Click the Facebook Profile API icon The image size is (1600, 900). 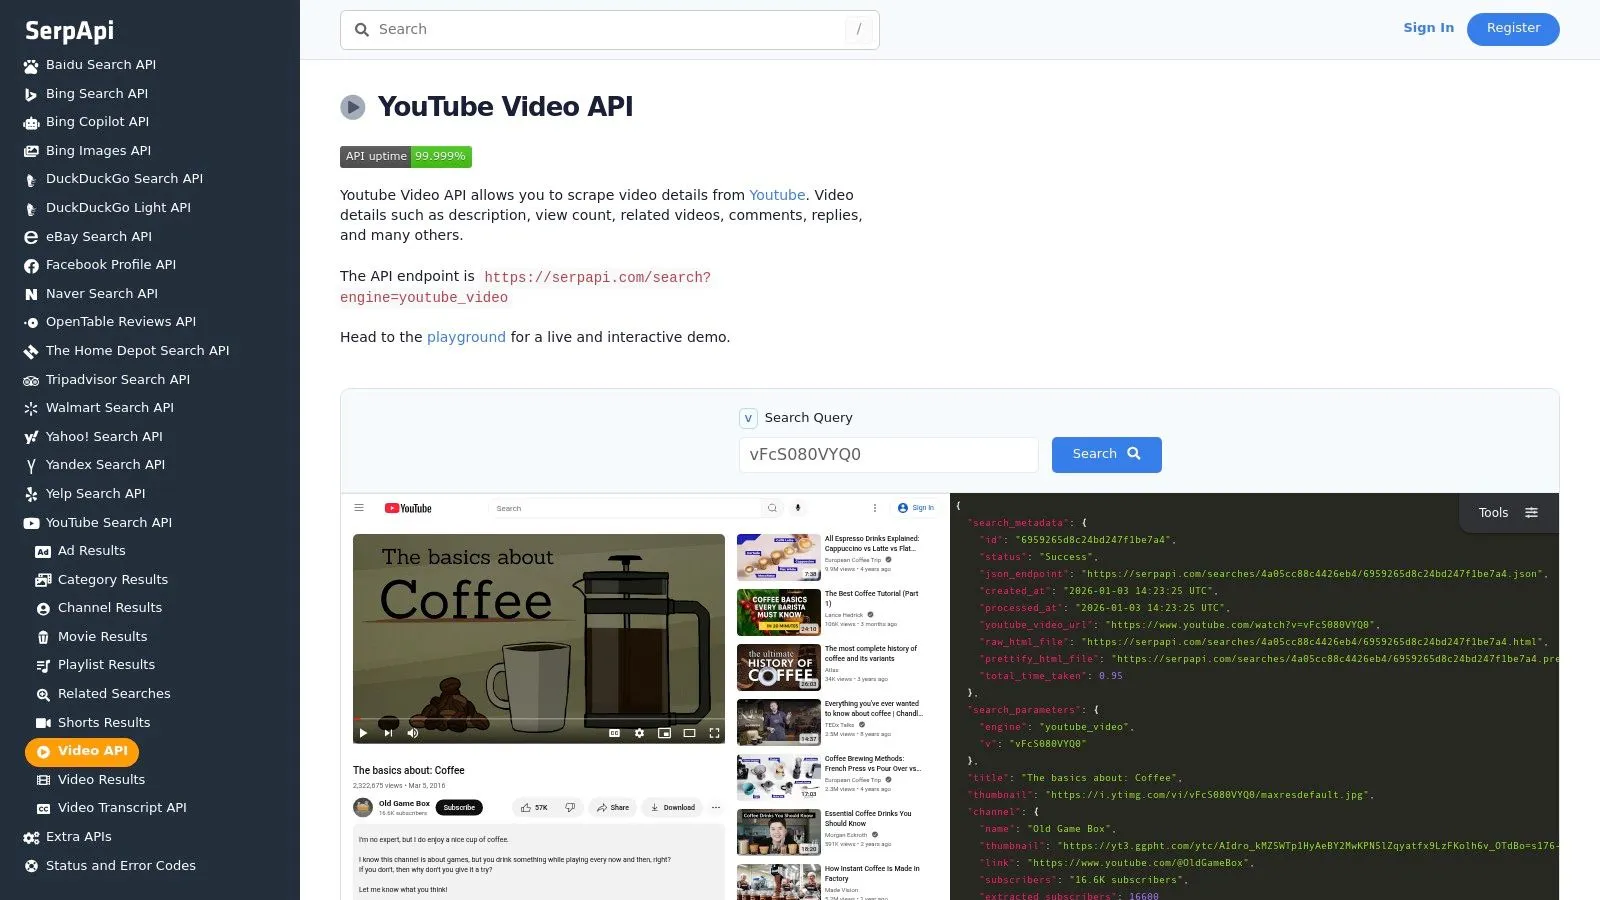pos(31,266)
